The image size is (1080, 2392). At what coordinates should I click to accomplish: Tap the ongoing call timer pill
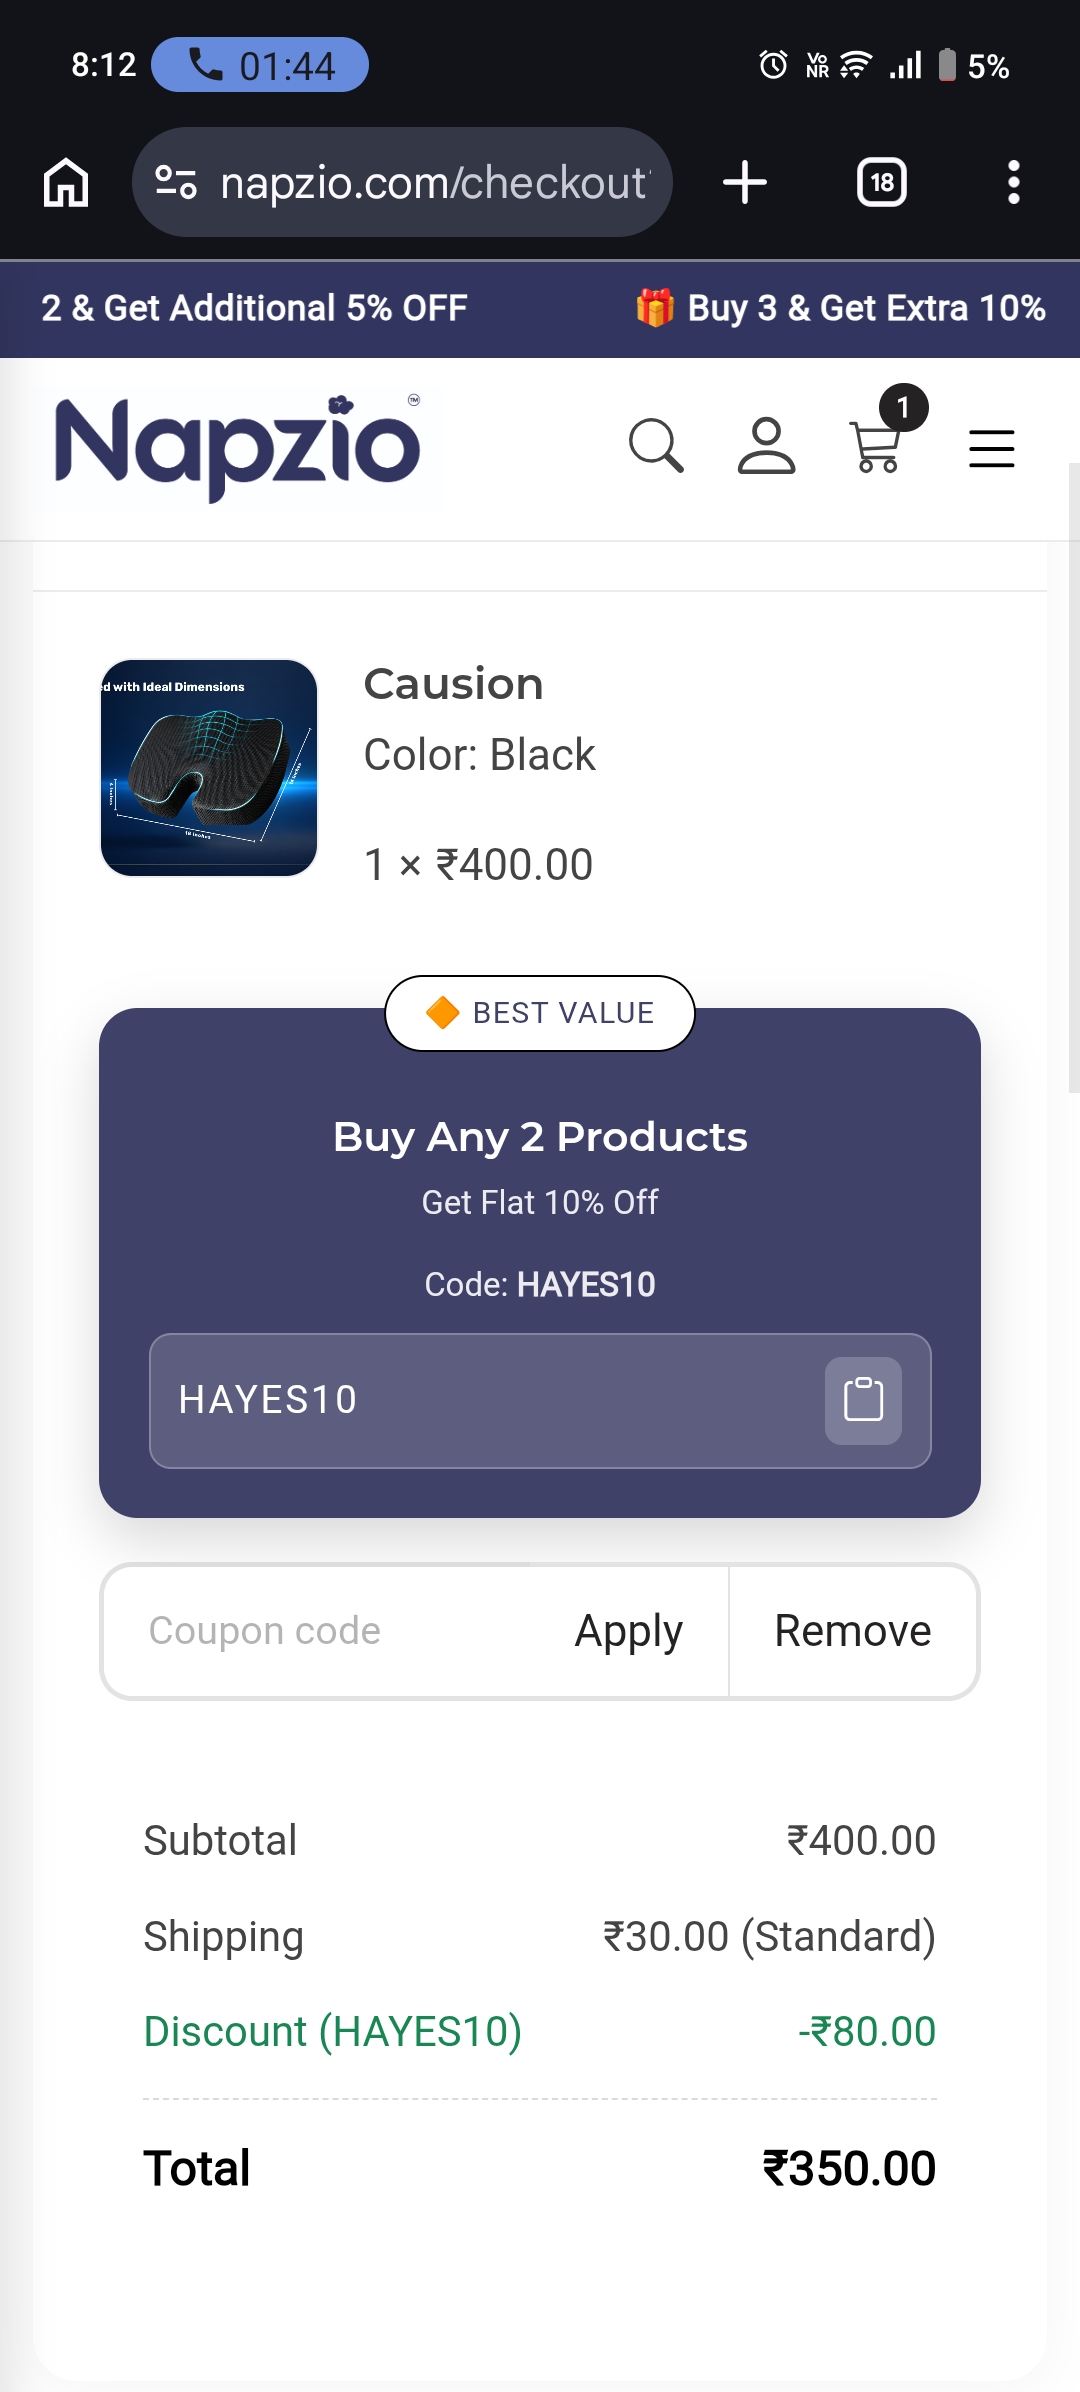click(260, 65)
